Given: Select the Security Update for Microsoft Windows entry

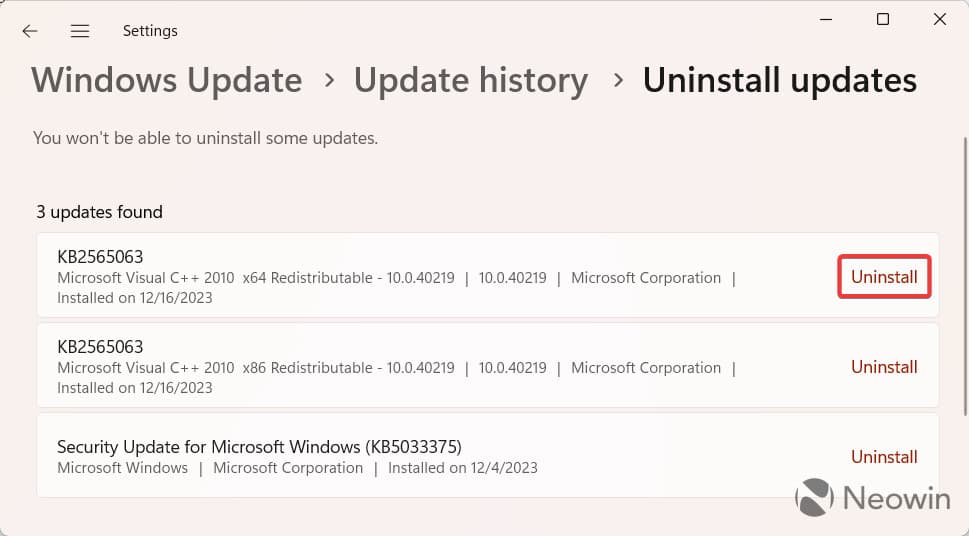Looking at the screenshot, I should pyautogui.click(x=400, y=456).
